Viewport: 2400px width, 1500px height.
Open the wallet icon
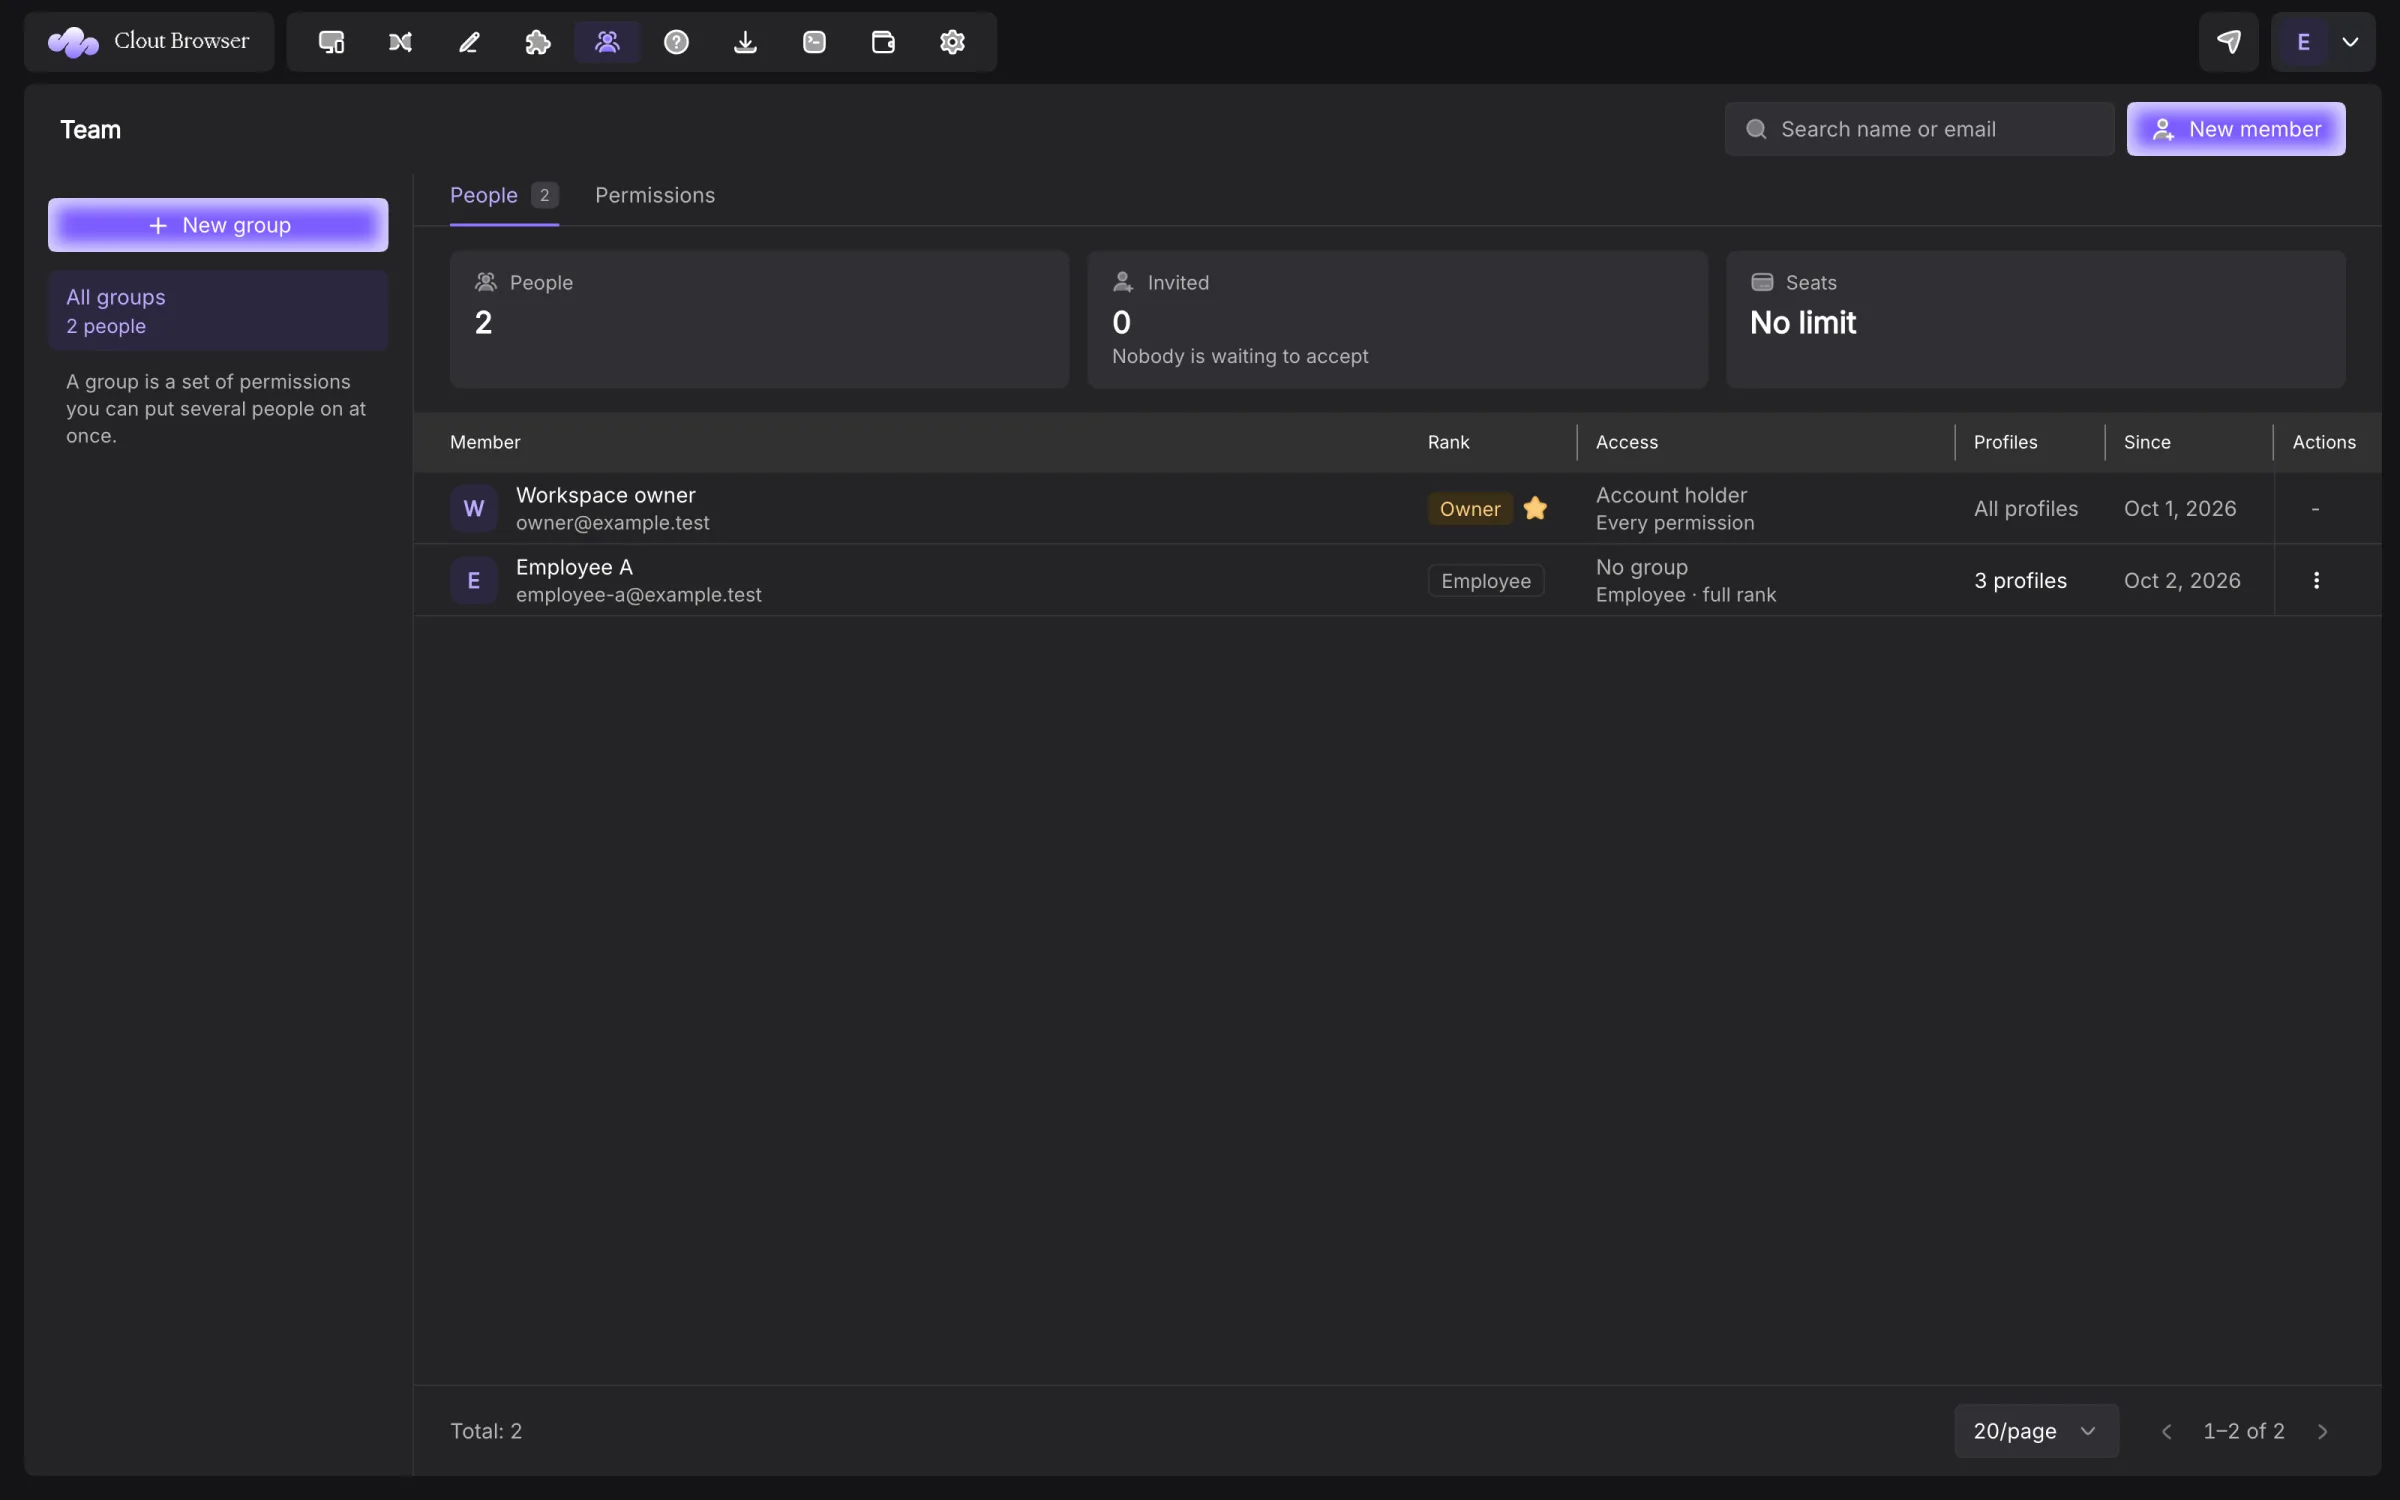point(883,42)
